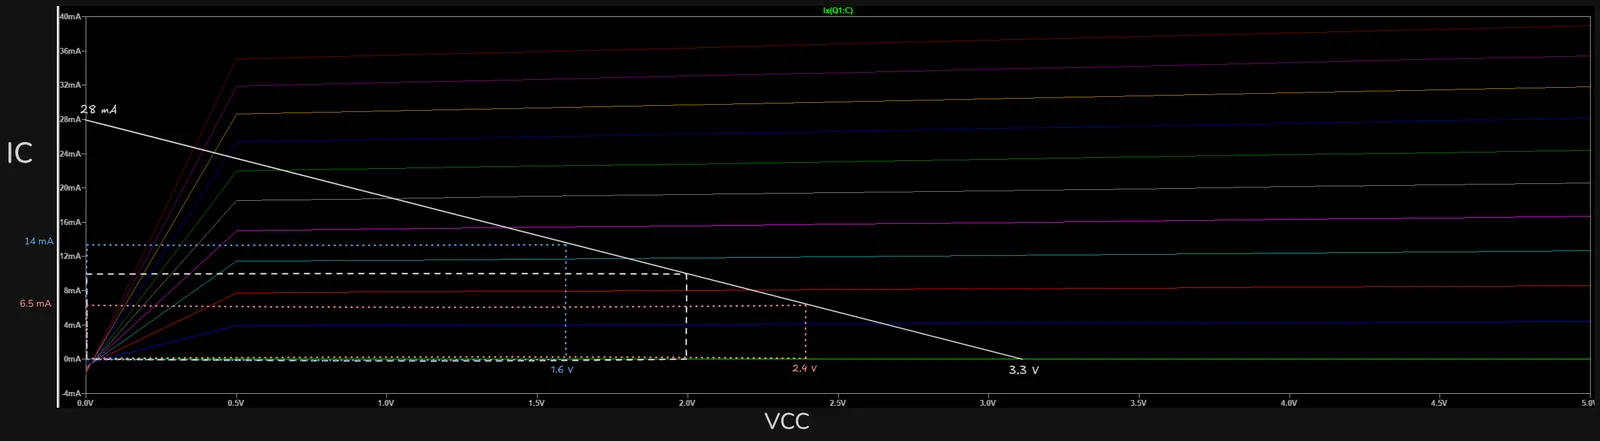Image resolution: width=1600 pixels, height=441 pixels.
Task: Click the 0.5V horizontal axis label
Action: pos(236,404)
